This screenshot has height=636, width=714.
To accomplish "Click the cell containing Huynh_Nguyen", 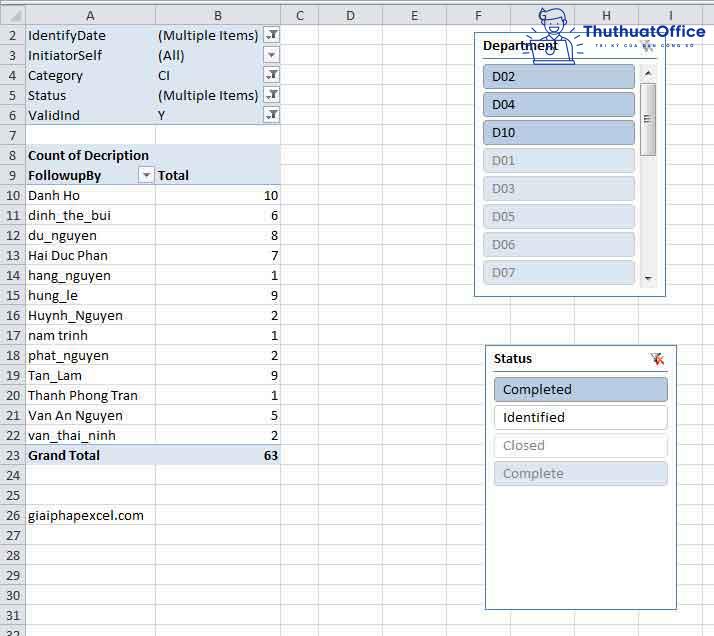I will (x=90, y=315).
